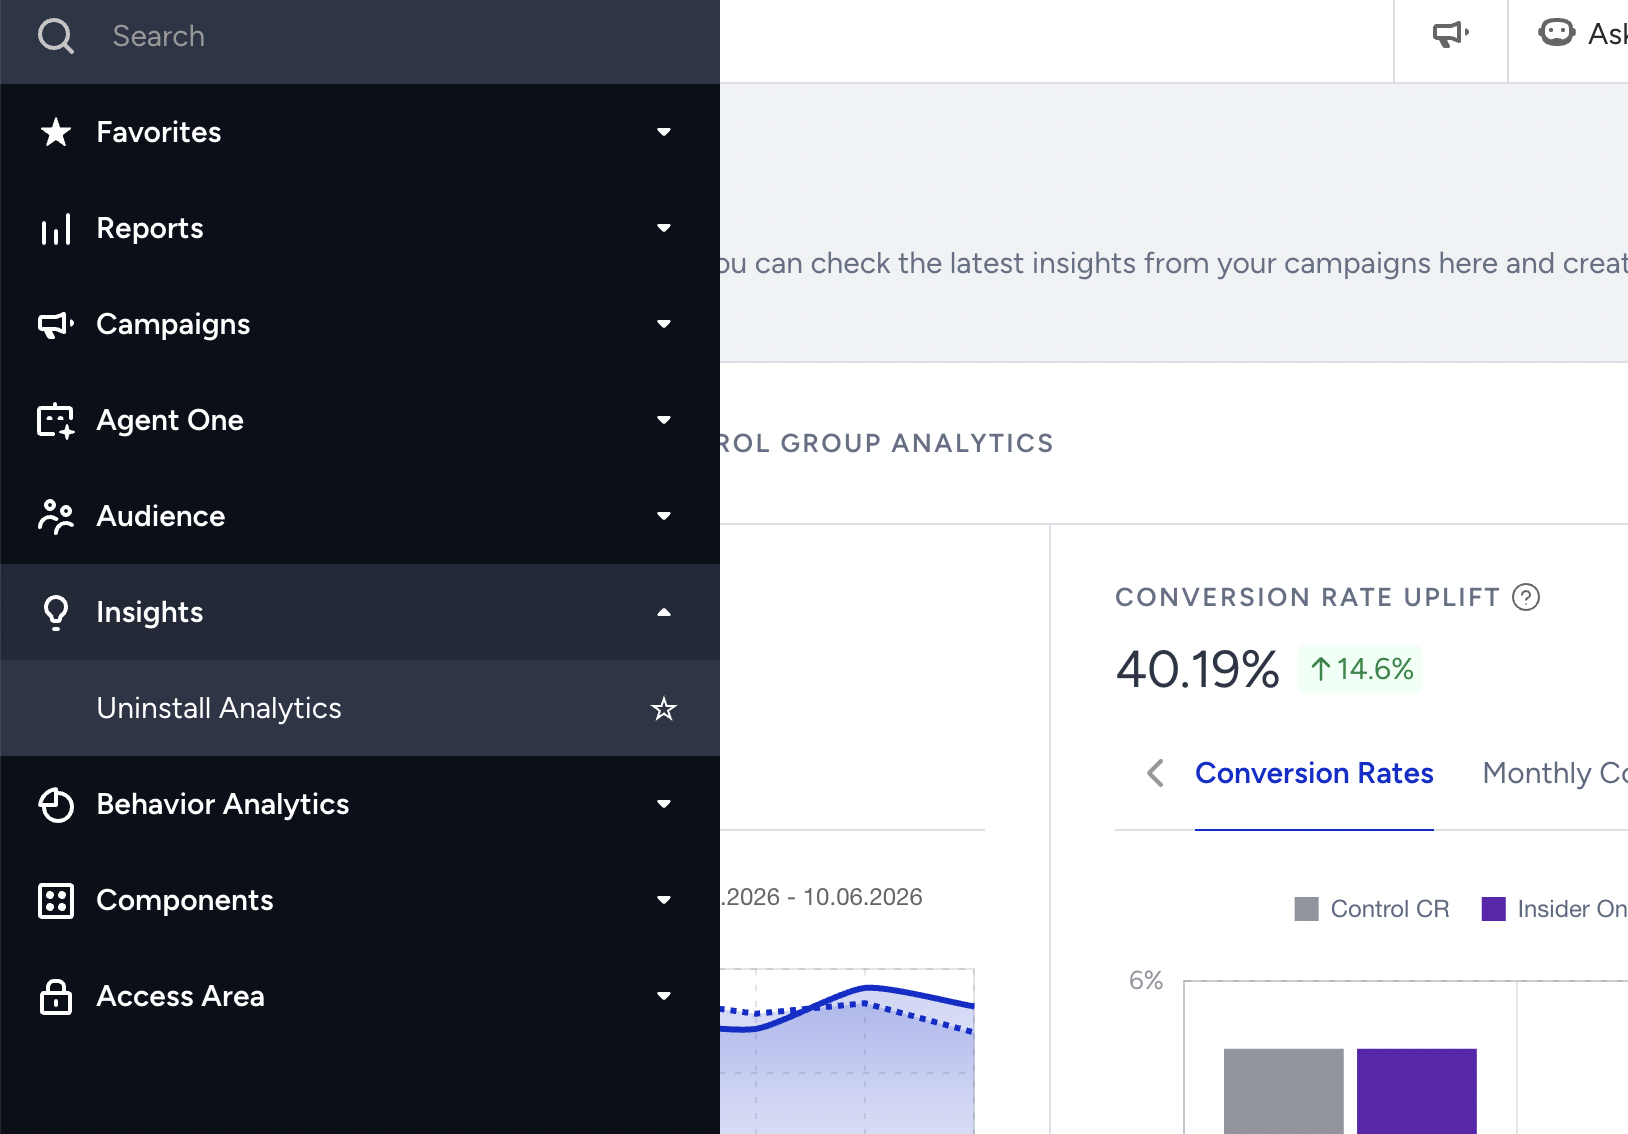Expand the Favorites dropdown arrow

[x=664, y=132]
